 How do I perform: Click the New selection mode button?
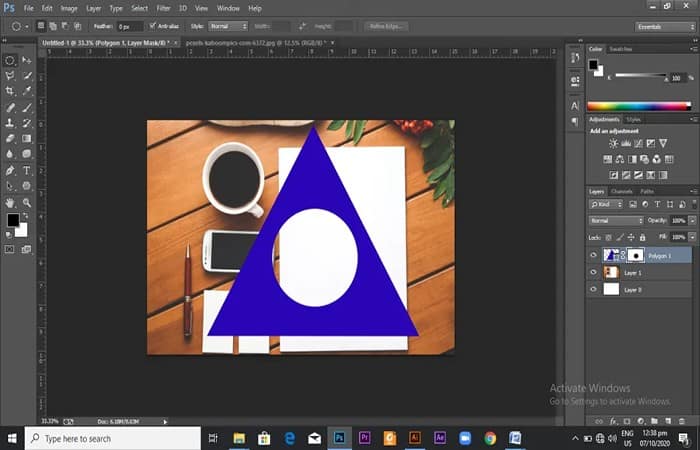(x=41, y=26)
